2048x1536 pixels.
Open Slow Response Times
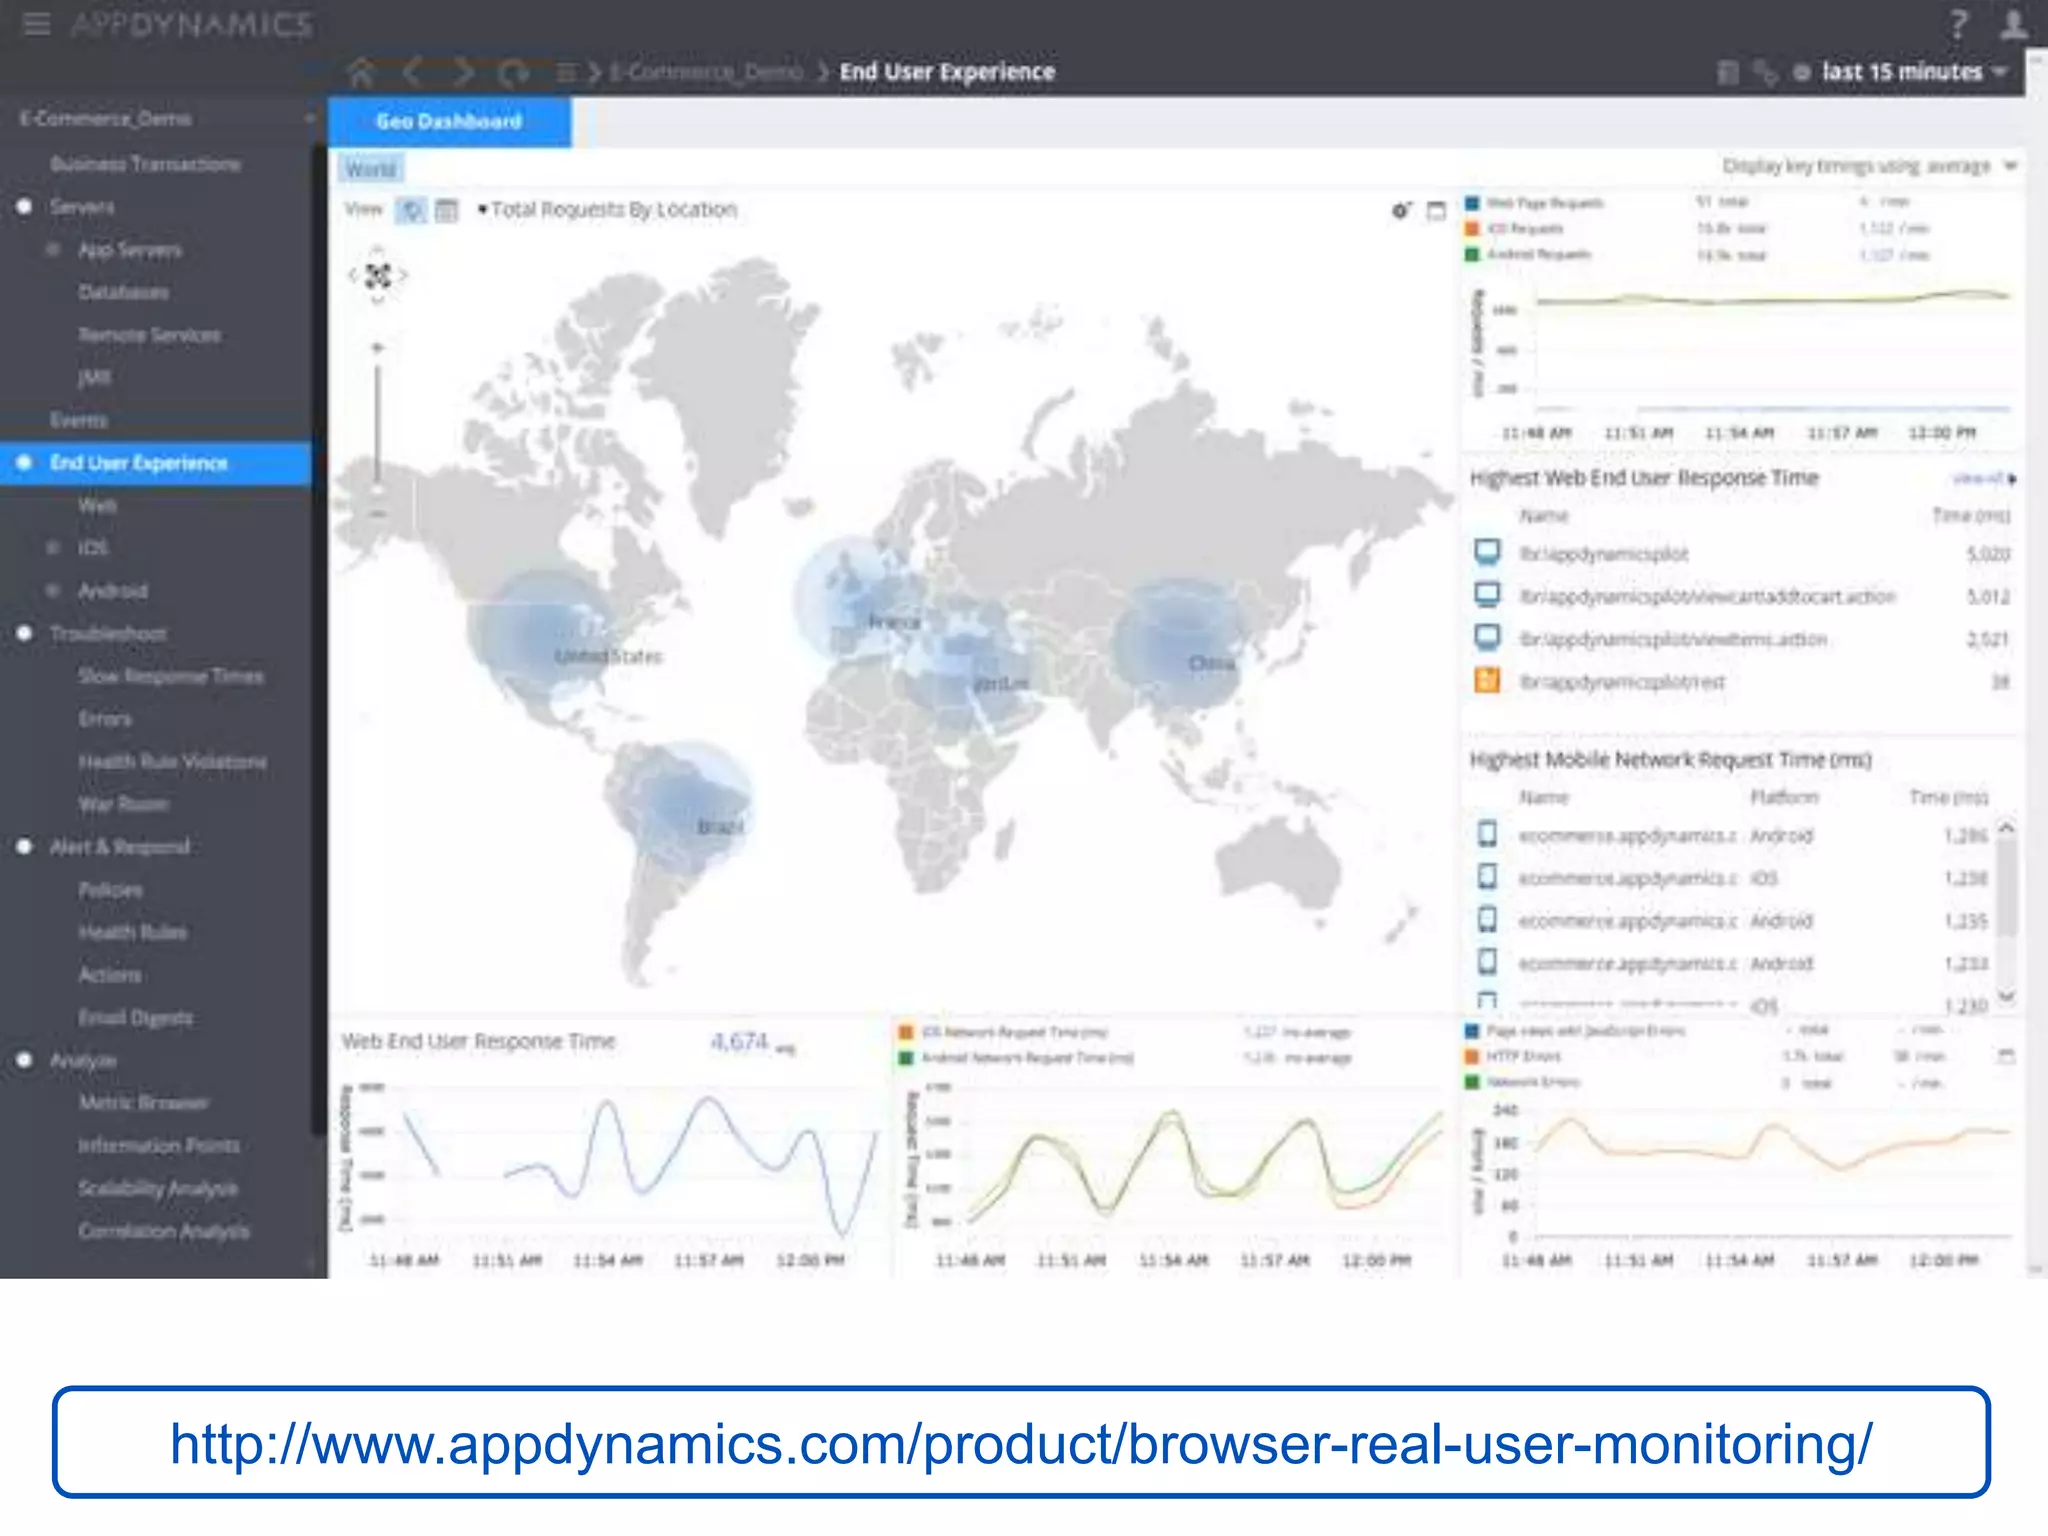171,677
